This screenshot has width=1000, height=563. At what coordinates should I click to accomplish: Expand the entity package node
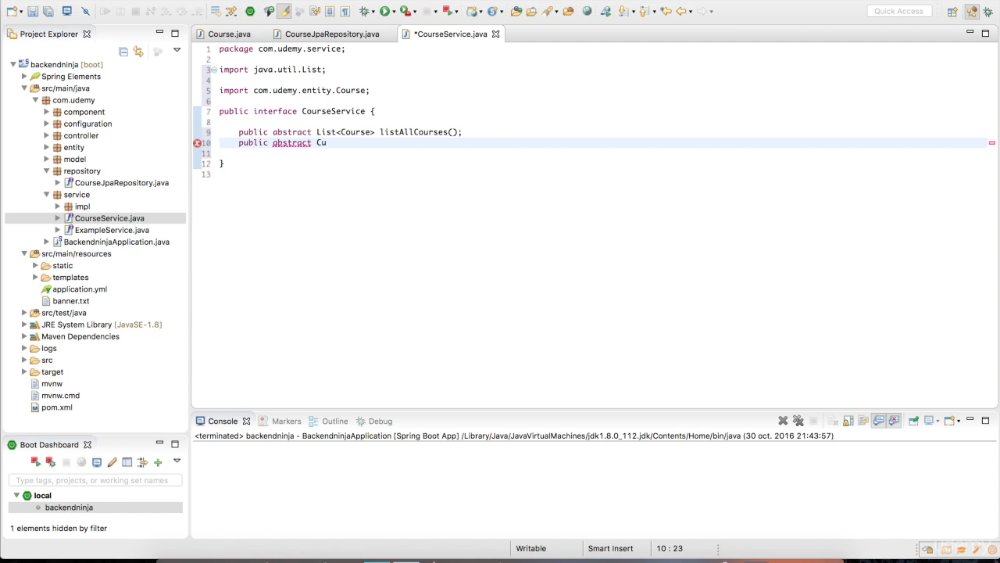(47, 147)
